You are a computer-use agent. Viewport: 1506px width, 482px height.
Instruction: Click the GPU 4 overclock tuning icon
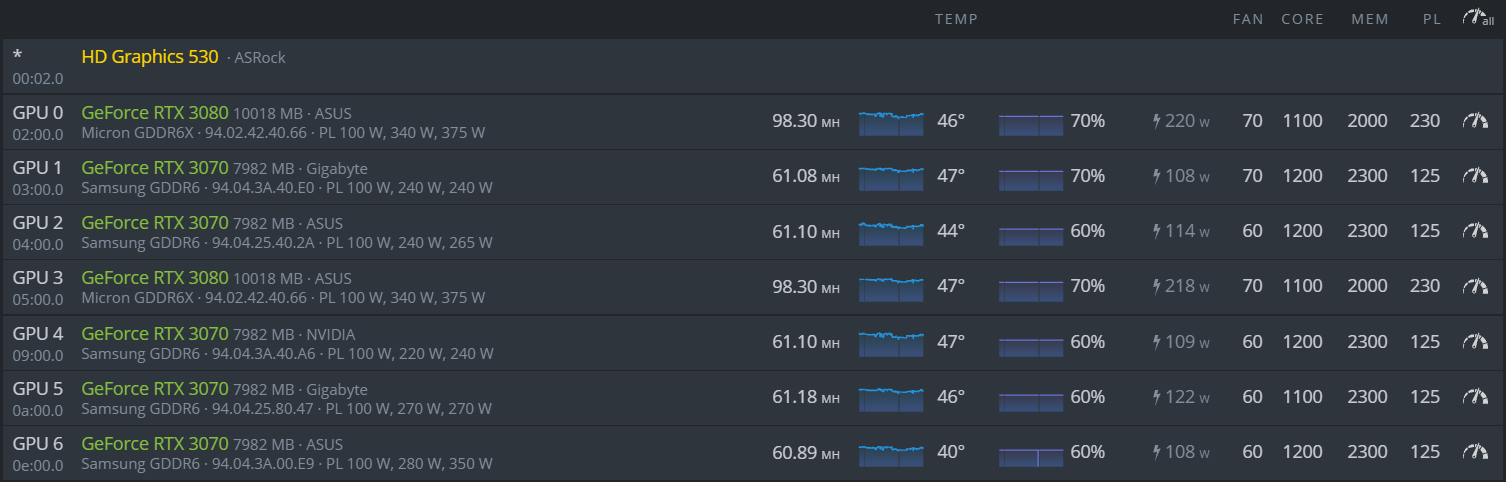[x=1475, y=342]
